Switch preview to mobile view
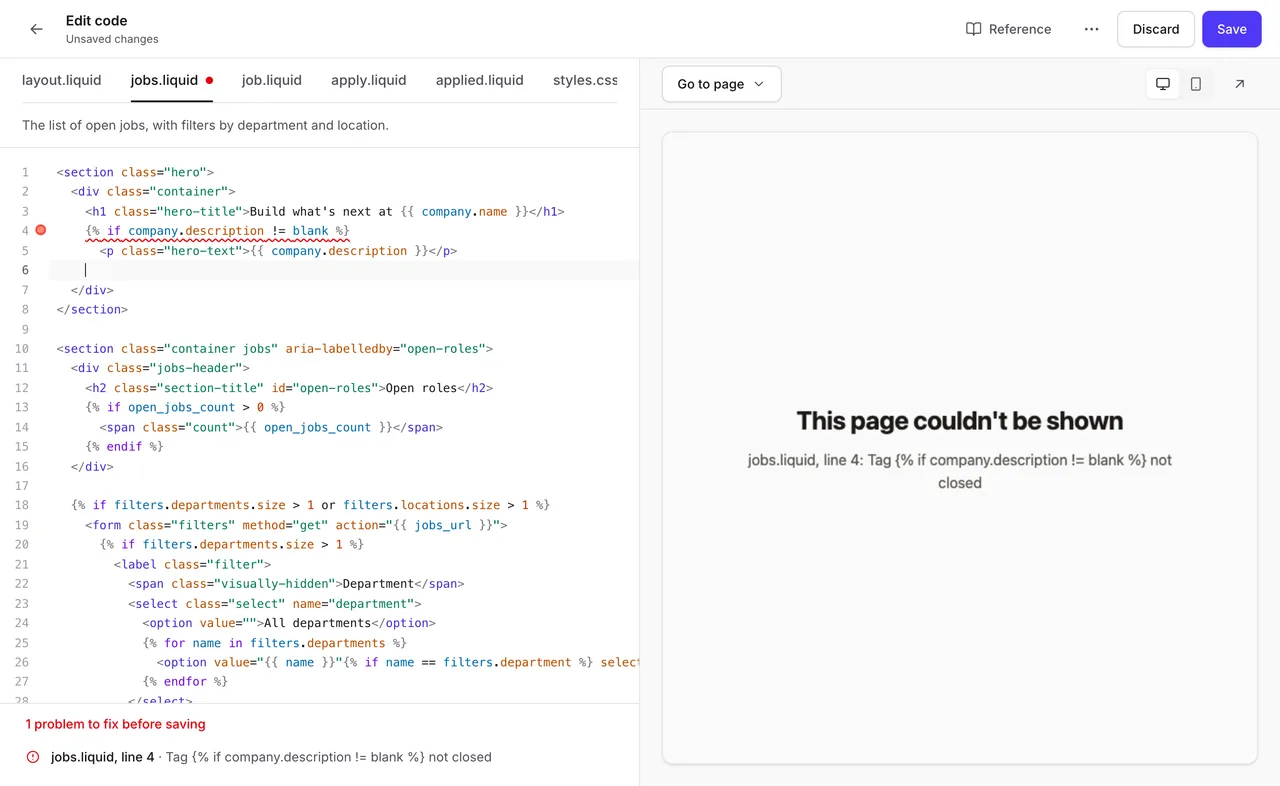 point(1196,84)
